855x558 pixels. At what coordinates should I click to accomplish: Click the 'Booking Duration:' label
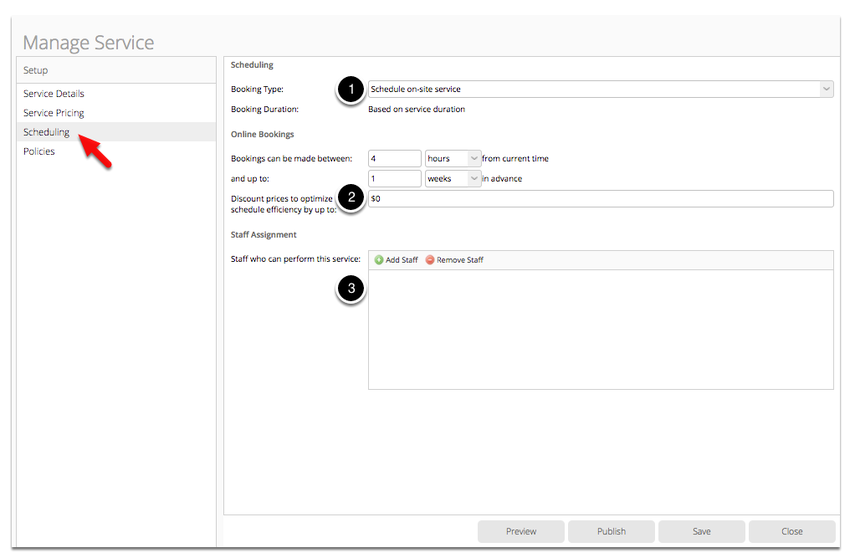click(265, 109)
